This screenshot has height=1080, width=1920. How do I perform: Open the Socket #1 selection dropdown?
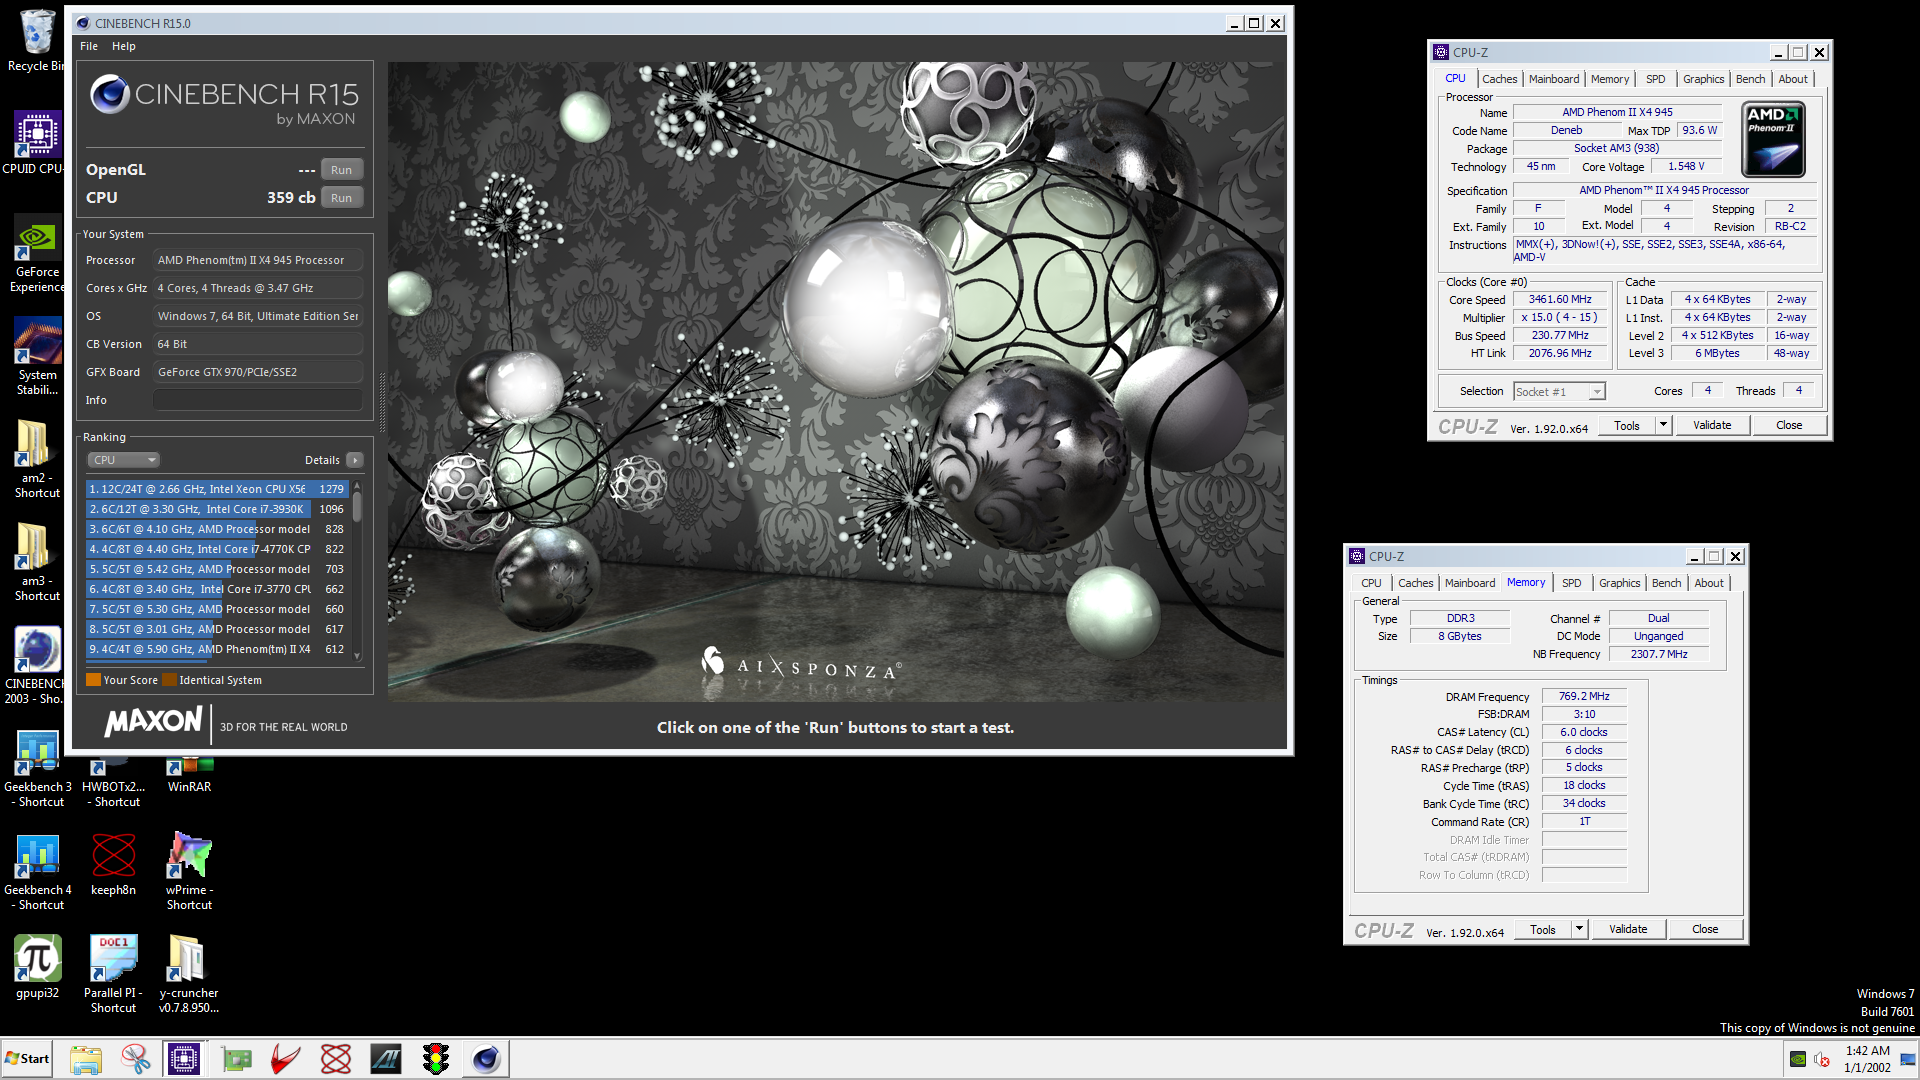1559,392
